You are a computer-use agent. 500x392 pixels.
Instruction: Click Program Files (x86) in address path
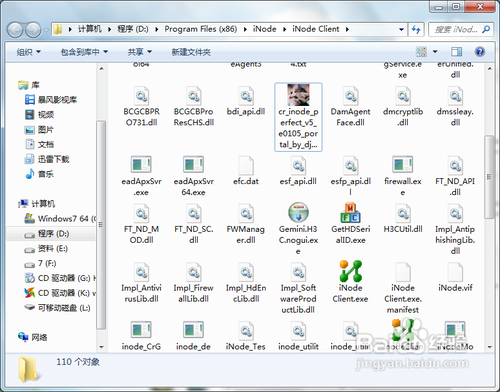pyautogui.click(x=201, y=29)
